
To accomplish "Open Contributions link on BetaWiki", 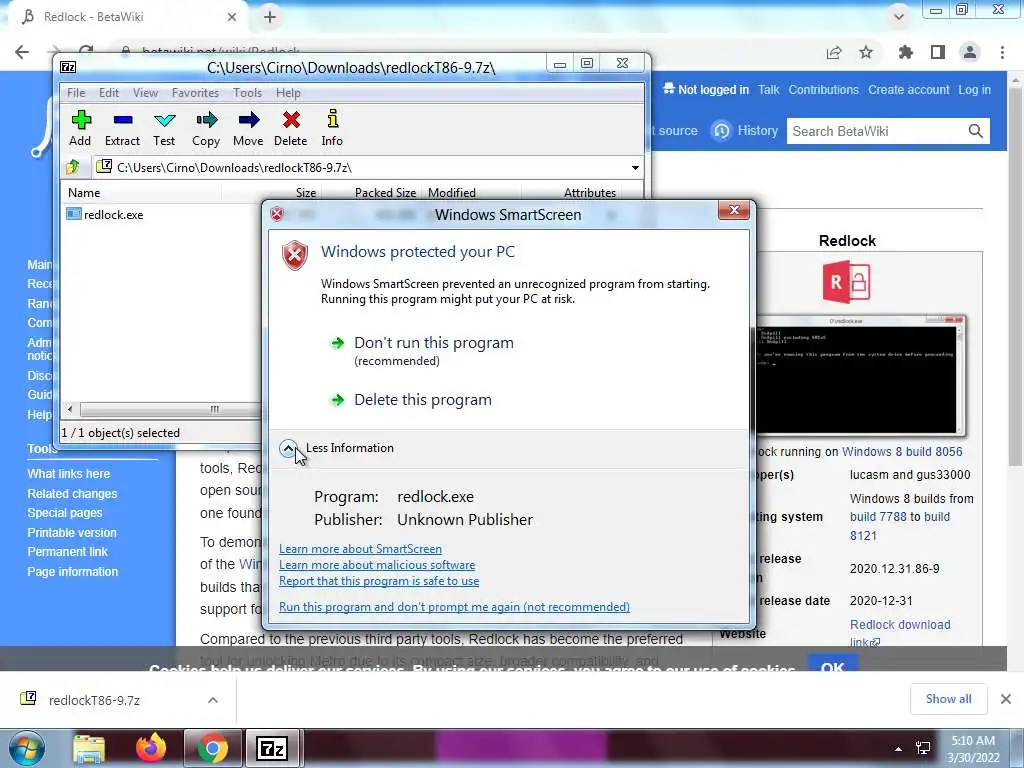I will [824, 90].
